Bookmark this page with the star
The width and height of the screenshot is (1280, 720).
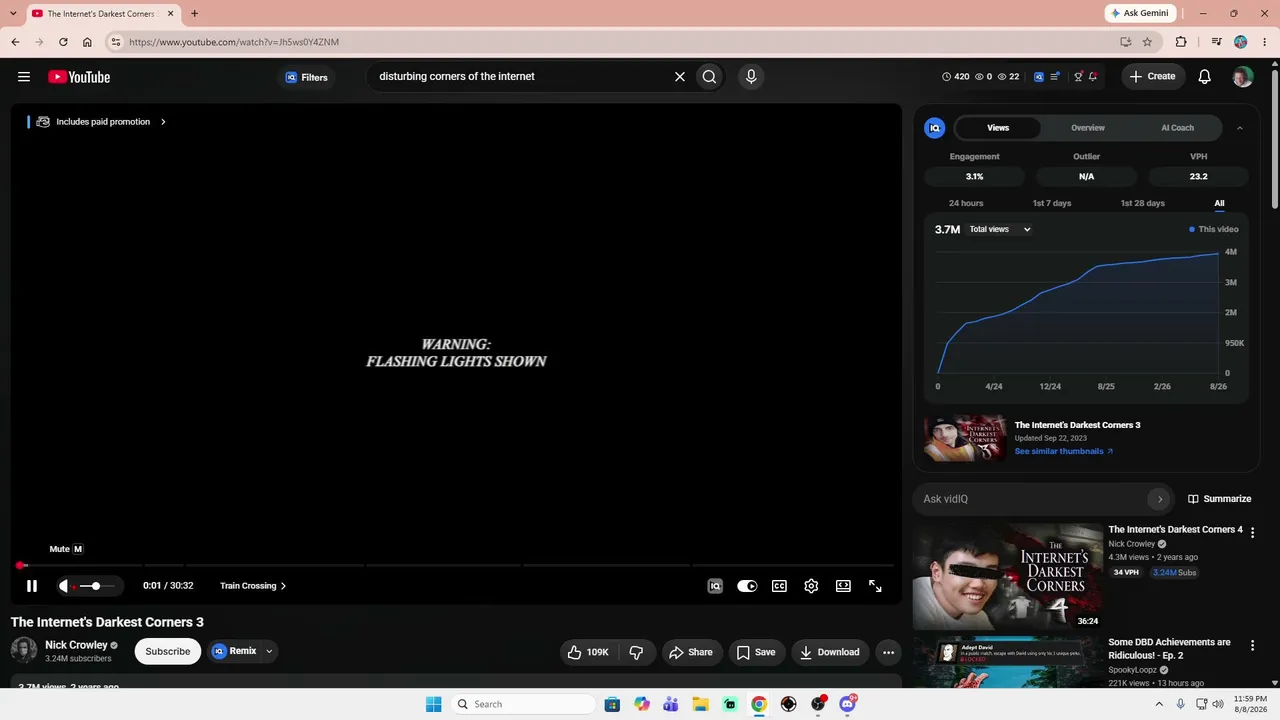1147,42
